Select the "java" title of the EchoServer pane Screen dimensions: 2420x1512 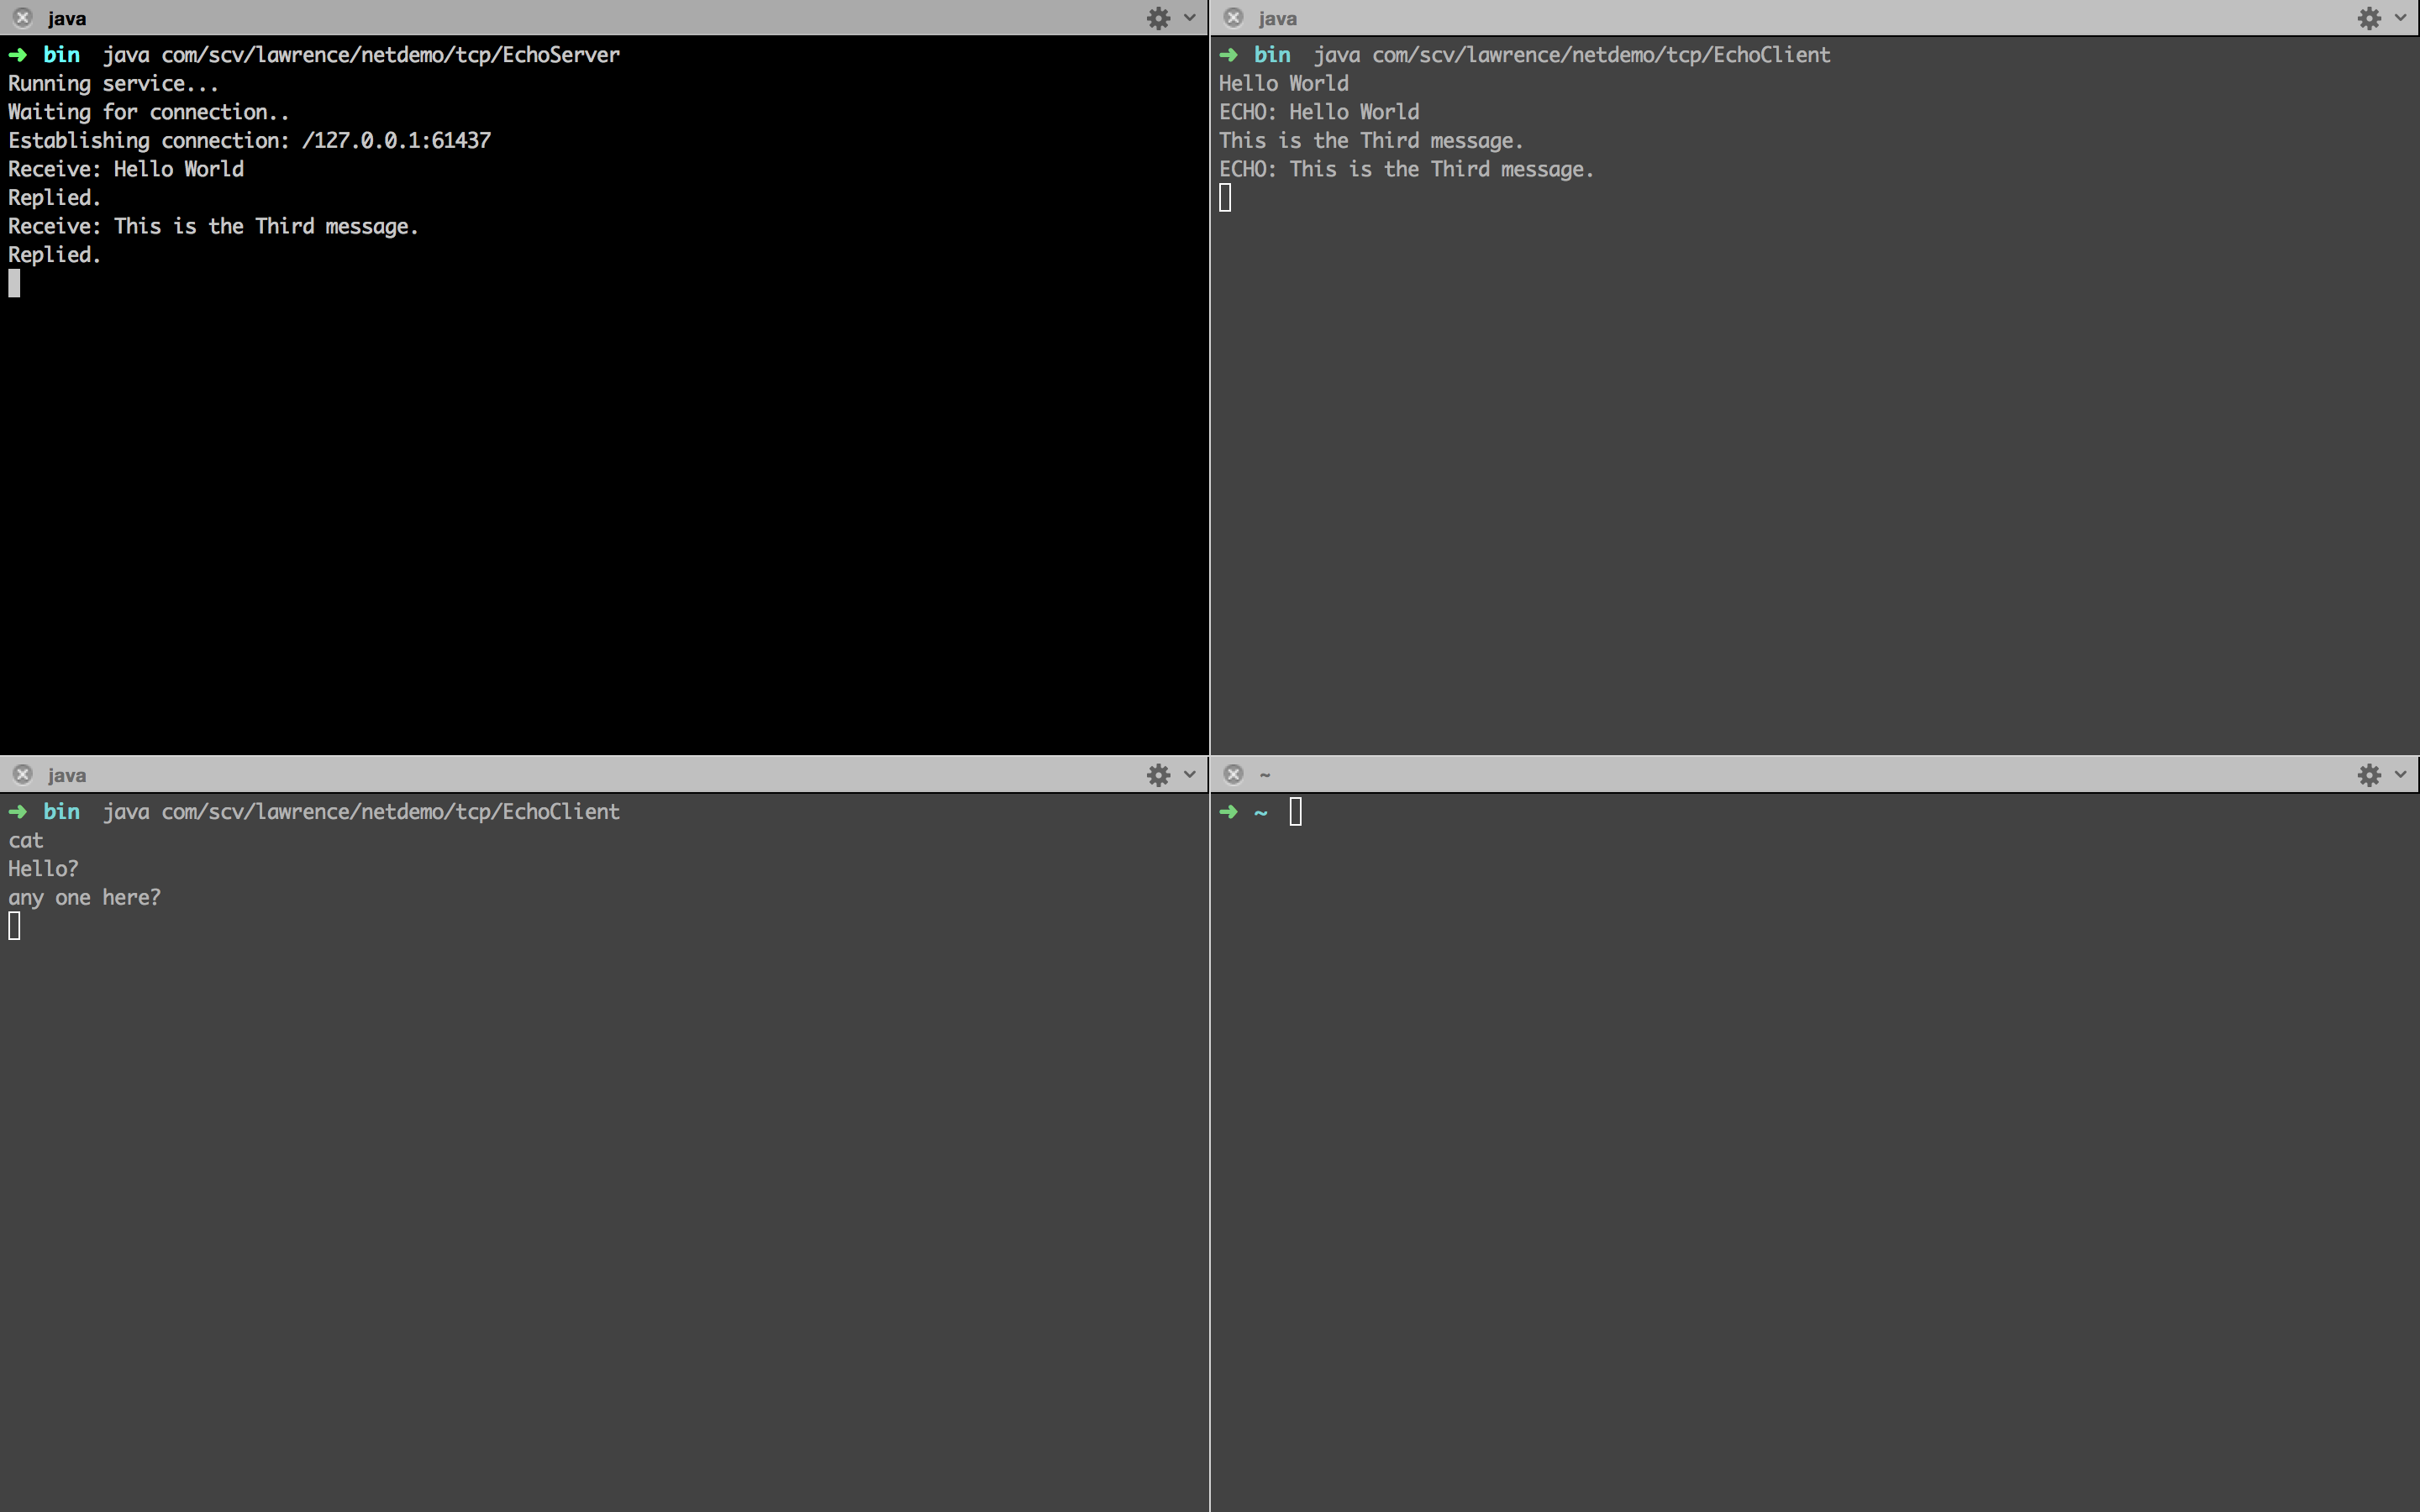[x=67, y=19]
